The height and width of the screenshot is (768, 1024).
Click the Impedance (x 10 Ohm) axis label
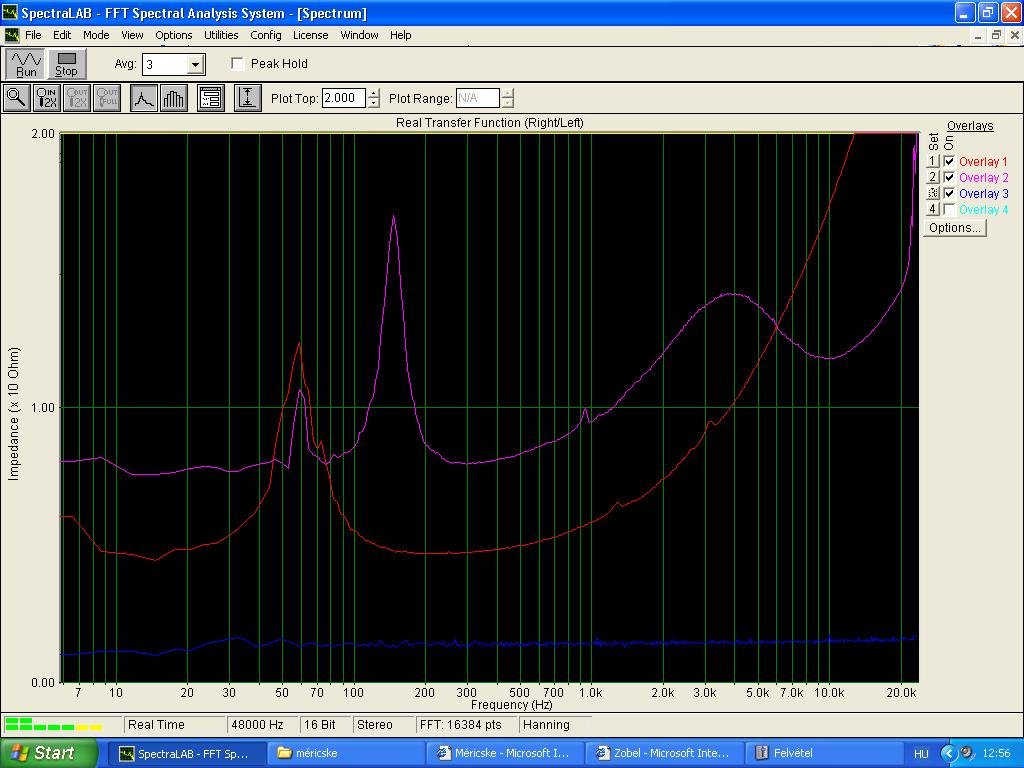14,414
